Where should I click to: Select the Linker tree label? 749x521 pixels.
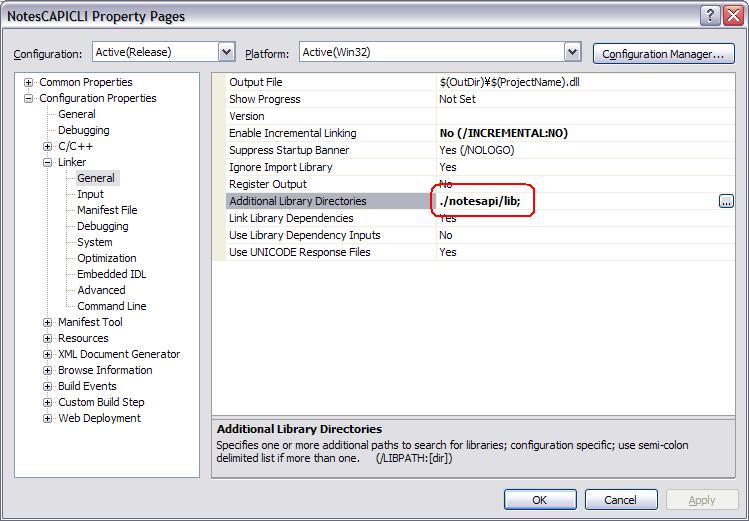click(x=72, y=162)
